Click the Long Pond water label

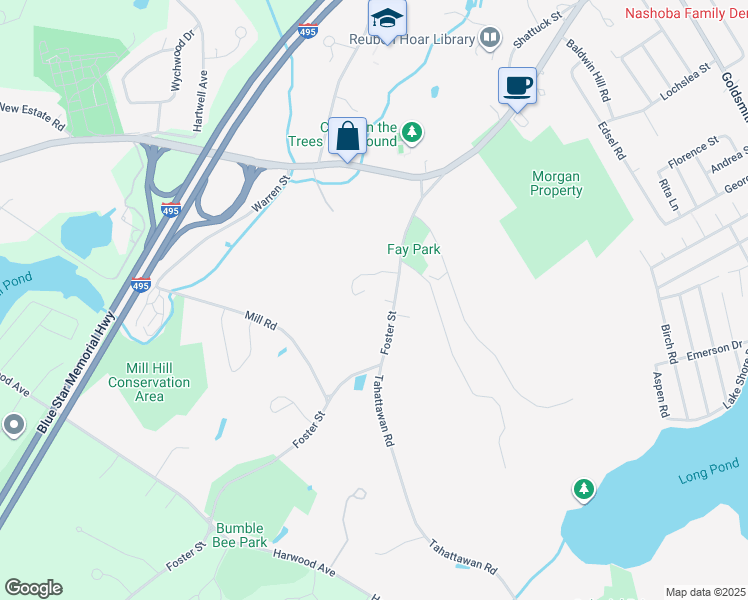pyautogui.click(x=709, y=471)
